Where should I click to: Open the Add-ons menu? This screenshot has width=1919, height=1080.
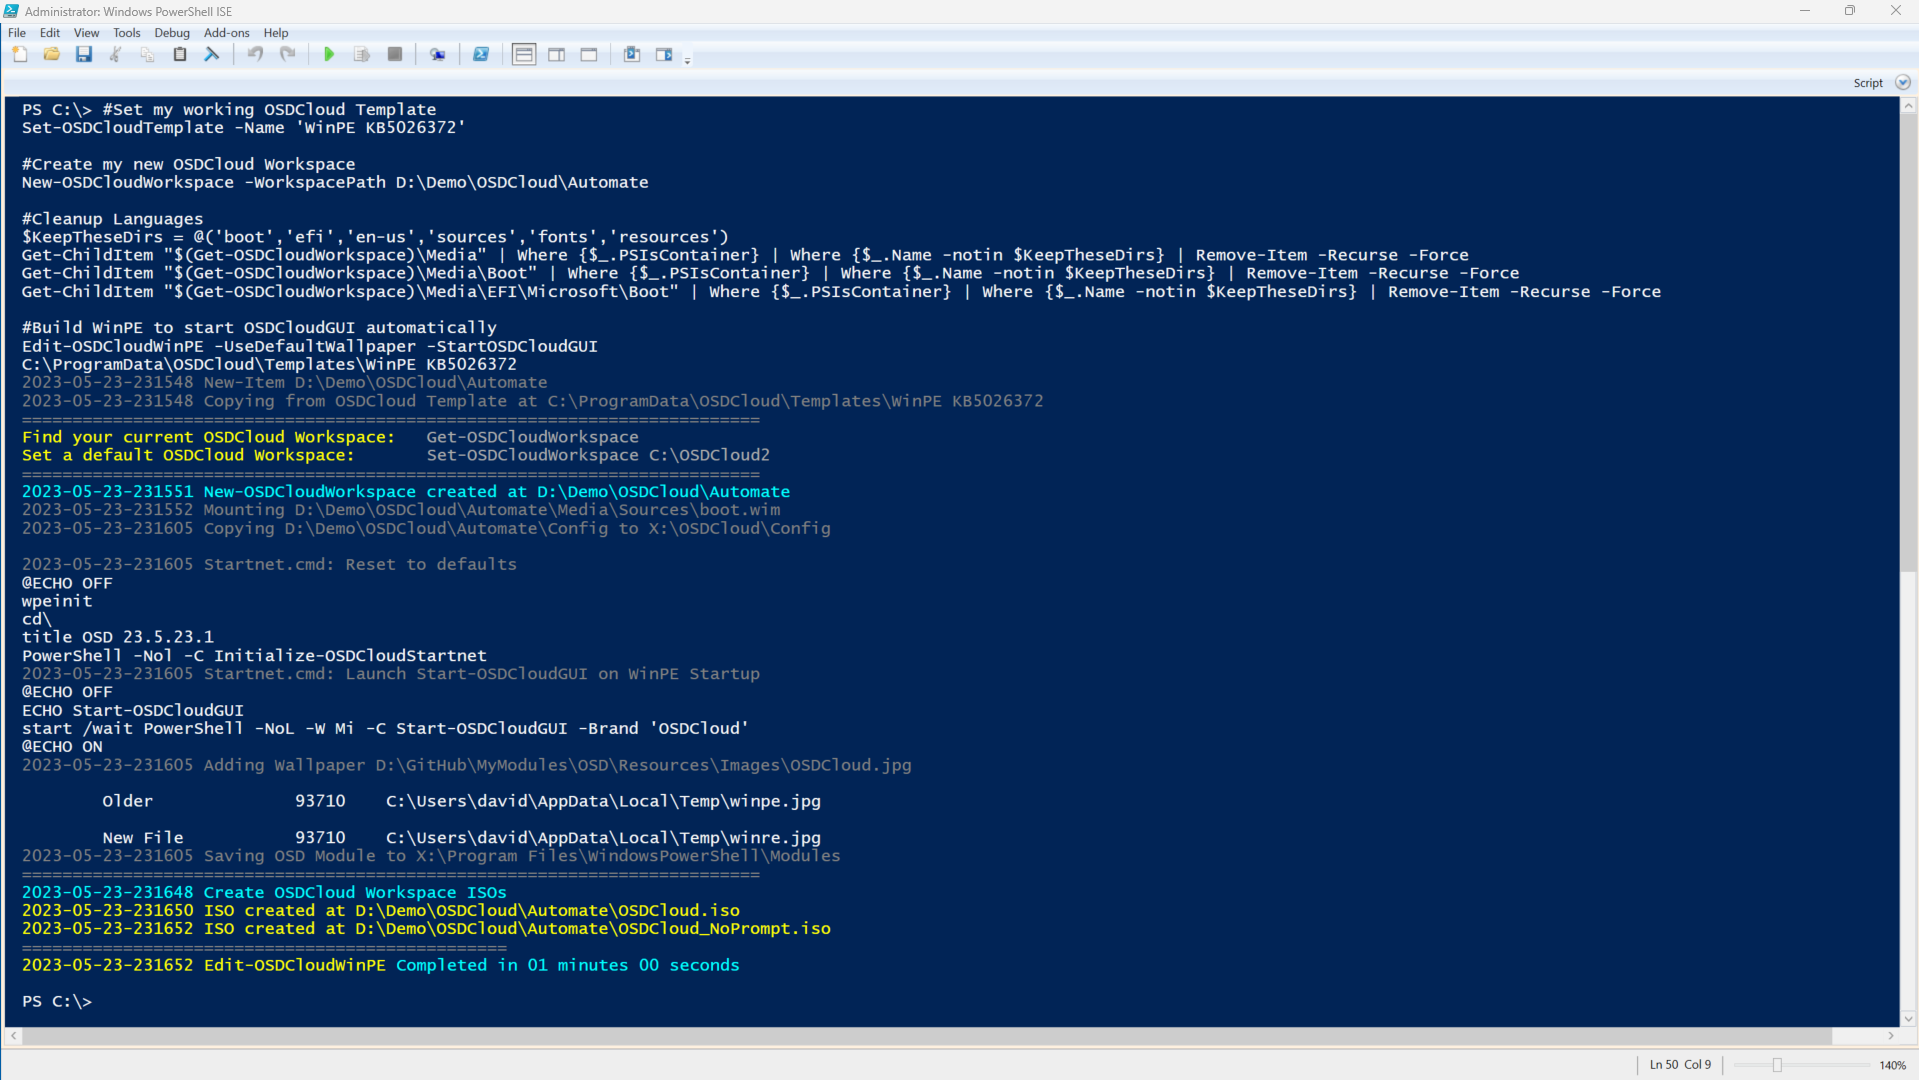(227, 33)
